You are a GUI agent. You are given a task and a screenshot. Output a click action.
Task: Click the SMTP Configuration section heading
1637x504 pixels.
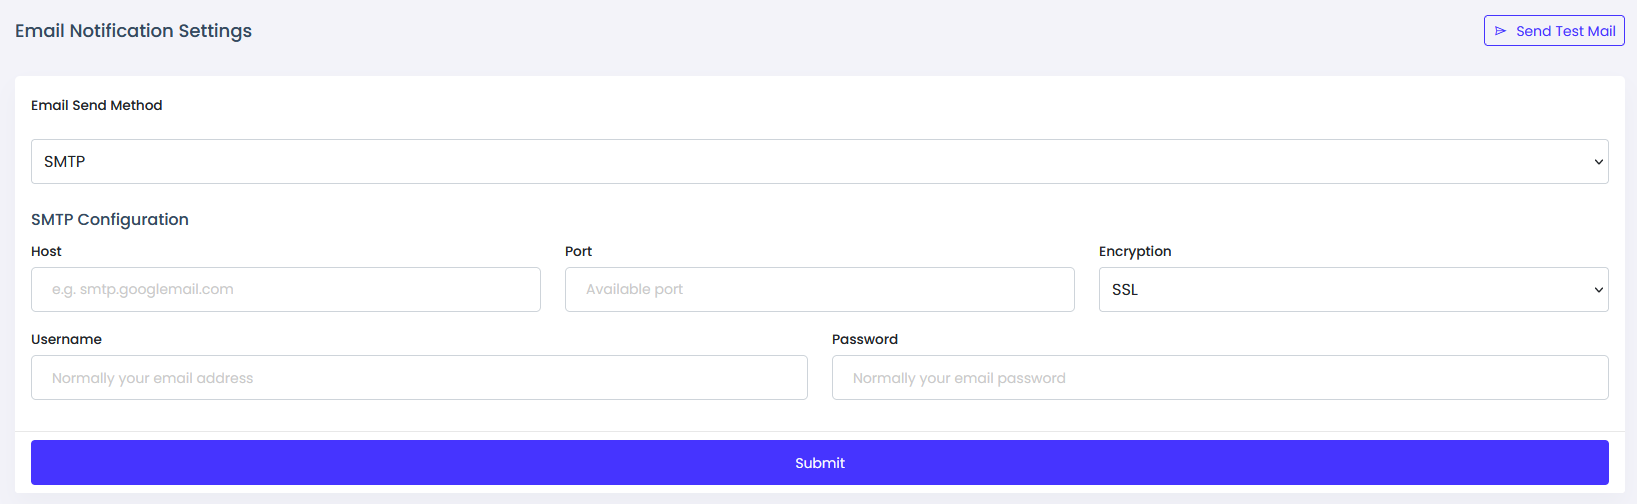110,220
